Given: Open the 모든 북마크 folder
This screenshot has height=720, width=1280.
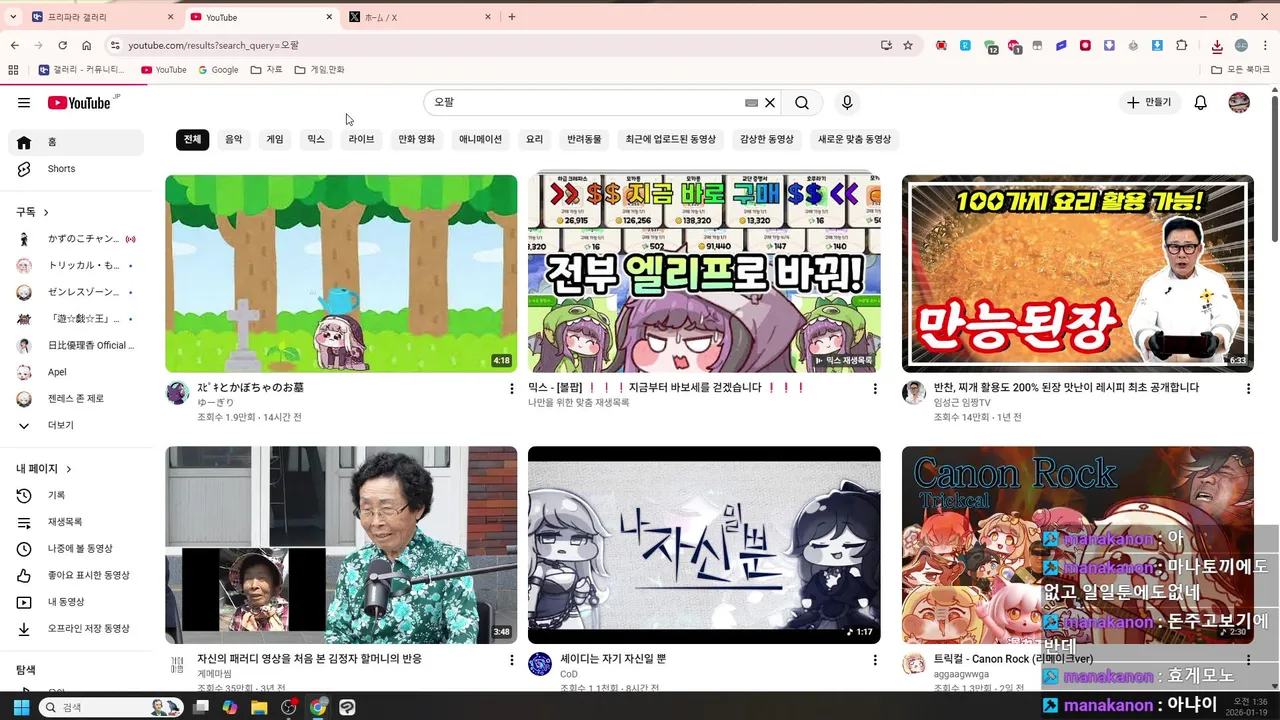Looking at the screenshot, I should 1241,70.
